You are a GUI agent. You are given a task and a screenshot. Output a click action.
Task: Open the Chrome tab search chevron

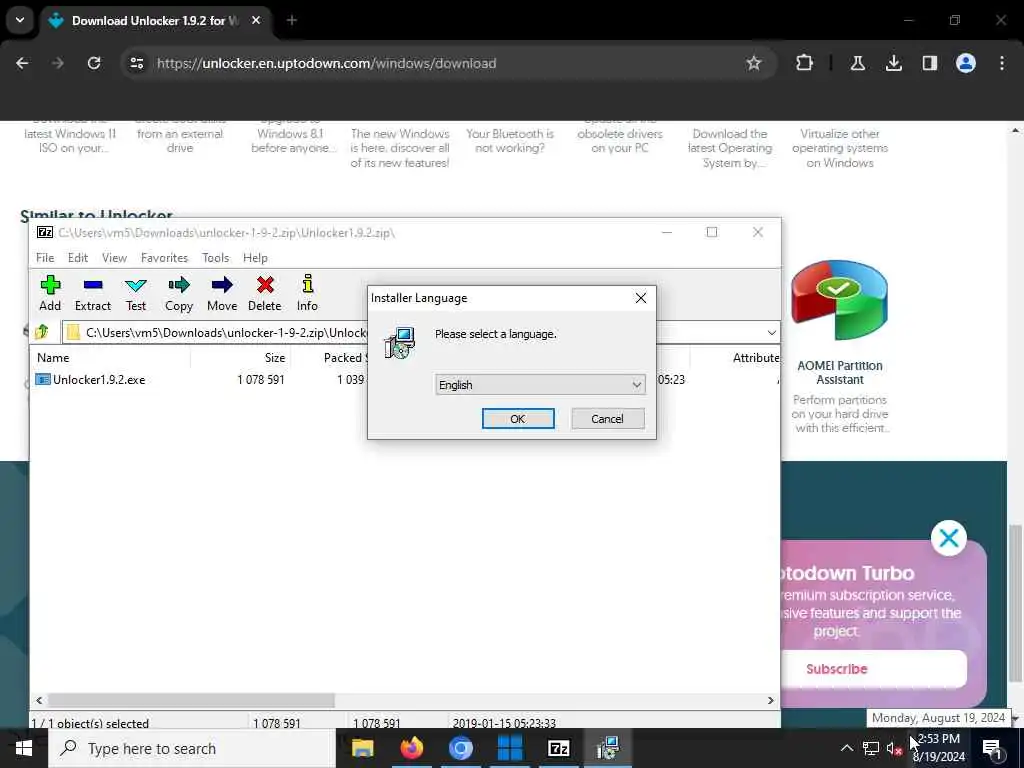[x=20, y=20]
